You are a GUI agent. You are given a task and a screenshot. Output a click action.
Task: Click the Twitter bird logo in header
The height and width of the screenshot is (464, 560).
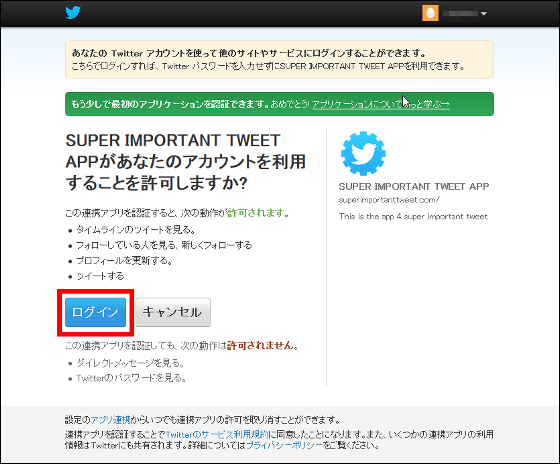click(73, 13)
